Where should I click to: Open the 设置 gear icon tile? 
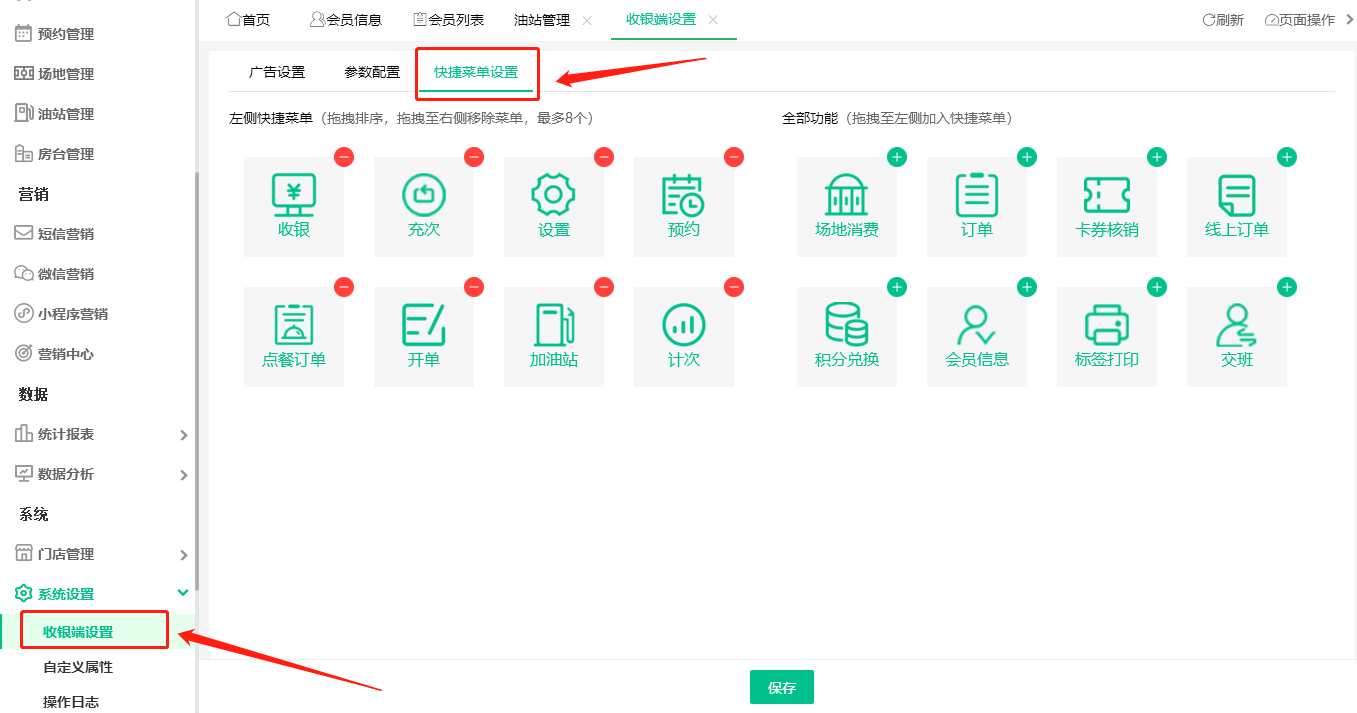coord(553,206)
